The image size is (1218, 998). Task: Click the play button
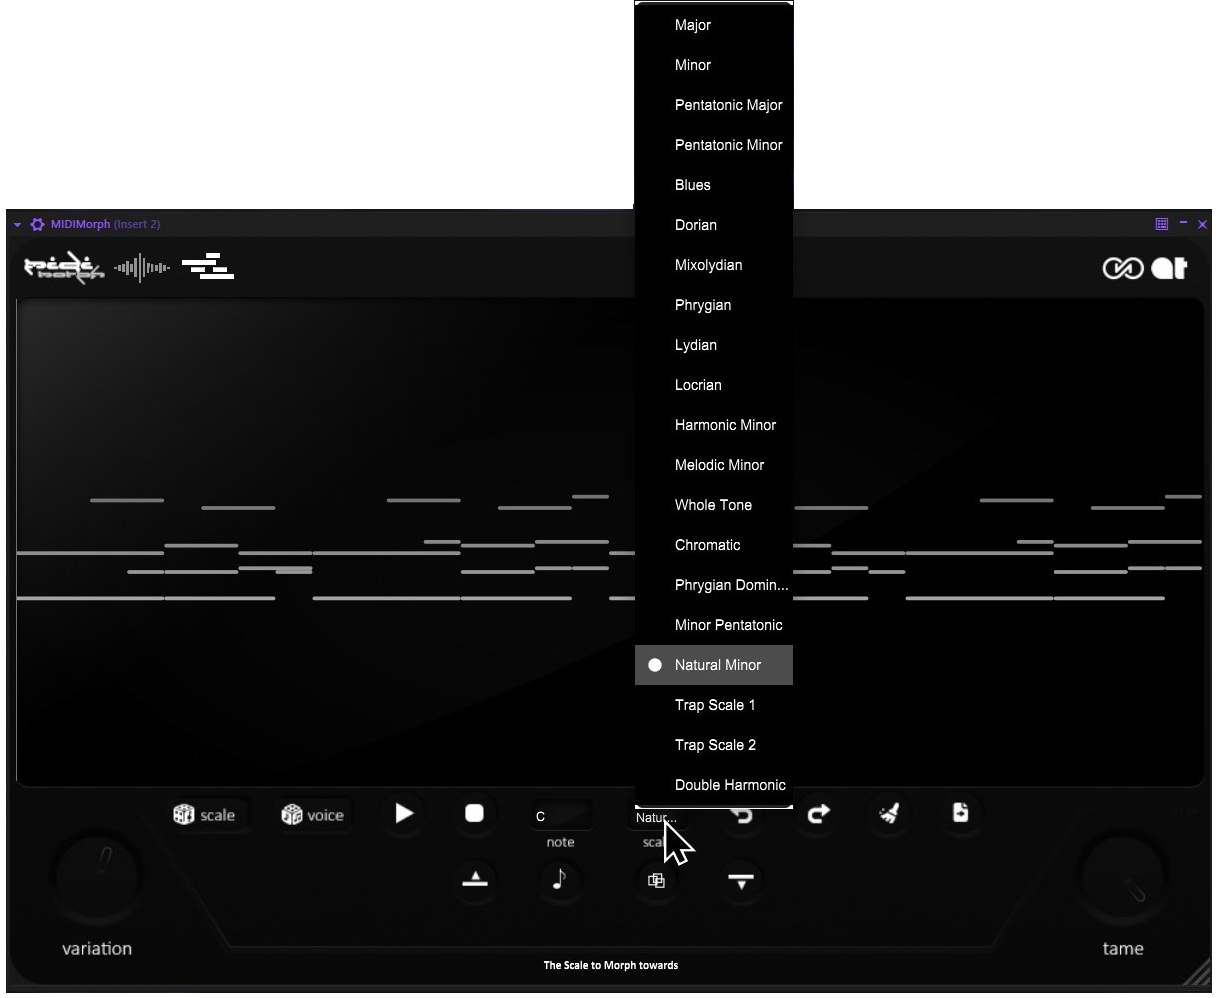(404, 813)
